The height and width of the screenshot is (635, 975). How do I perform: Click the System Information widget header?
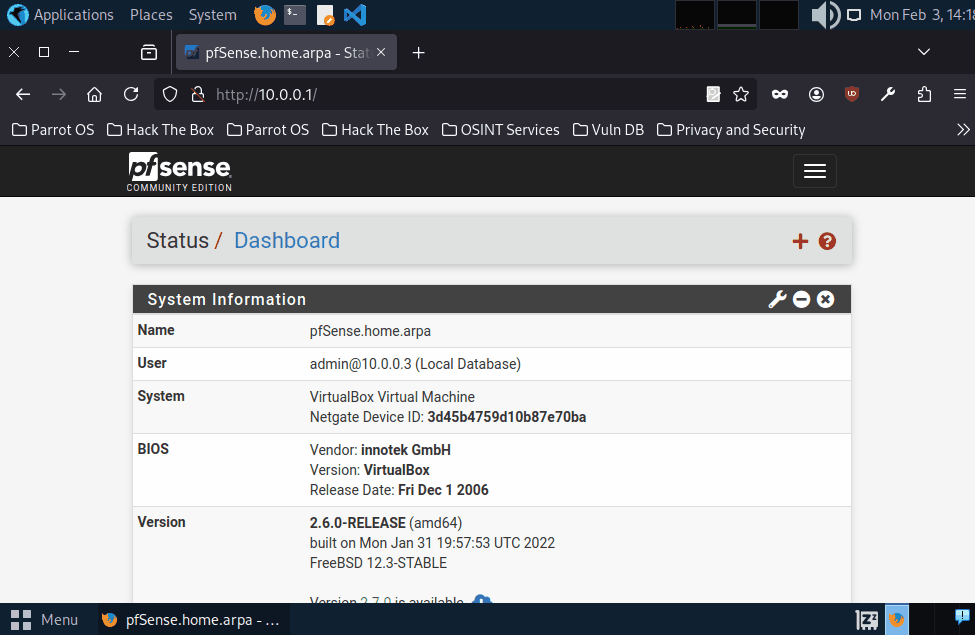(x=492, y=299)
